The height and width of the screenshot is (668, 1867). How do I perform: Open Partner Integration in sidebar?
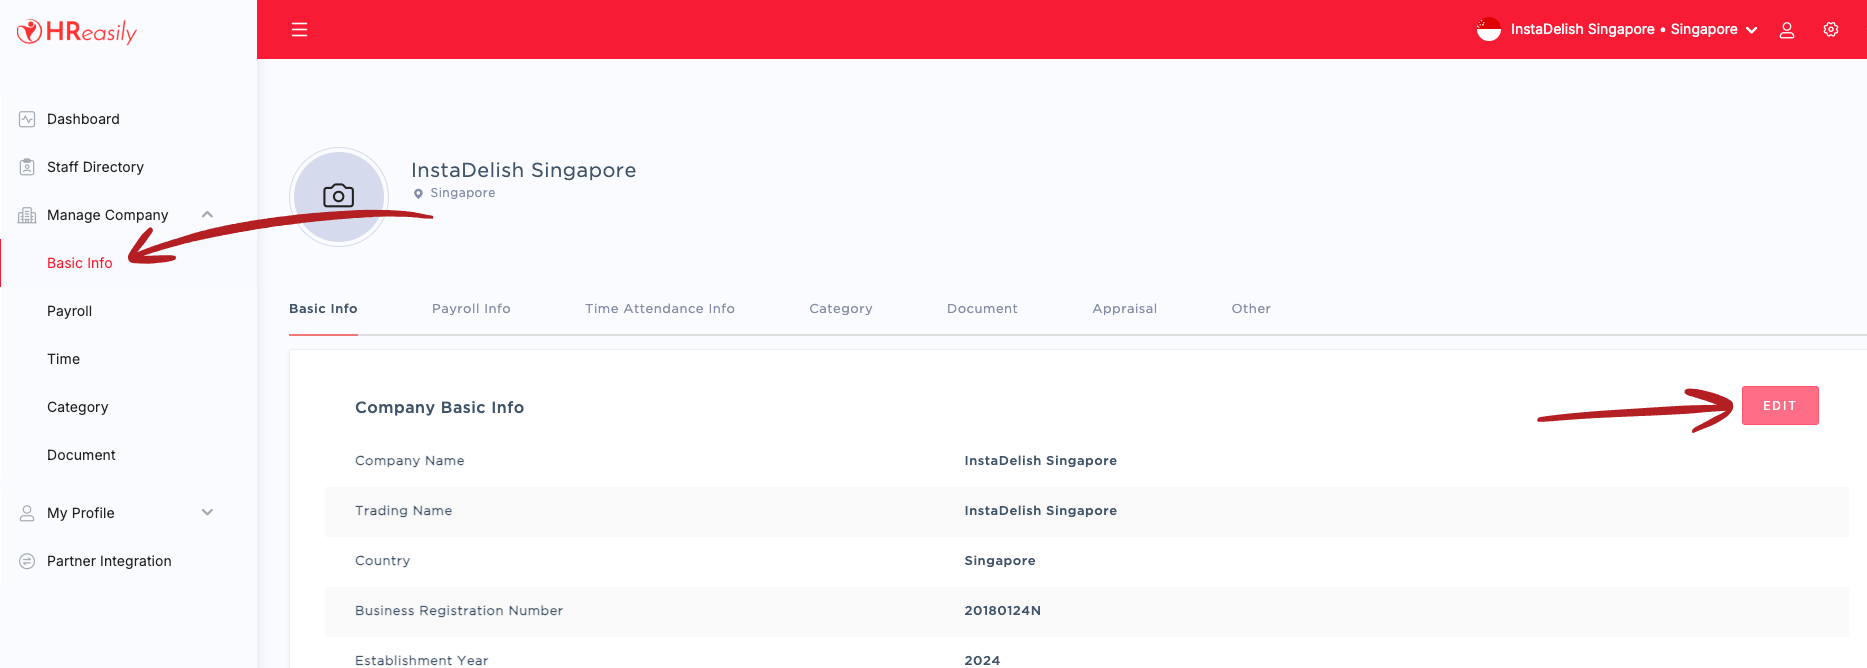[109, 561]
